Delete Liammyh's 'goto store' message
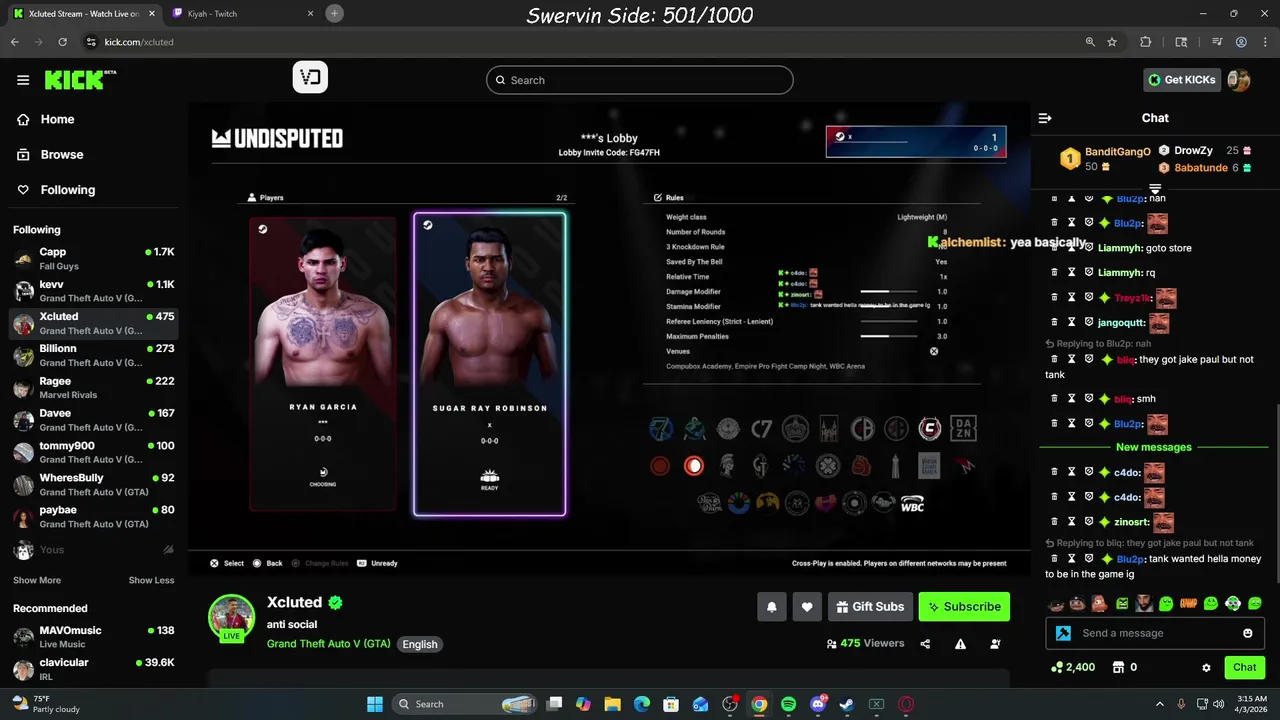This screenshot has height=720, width=1280. [x=1054, y=248]
